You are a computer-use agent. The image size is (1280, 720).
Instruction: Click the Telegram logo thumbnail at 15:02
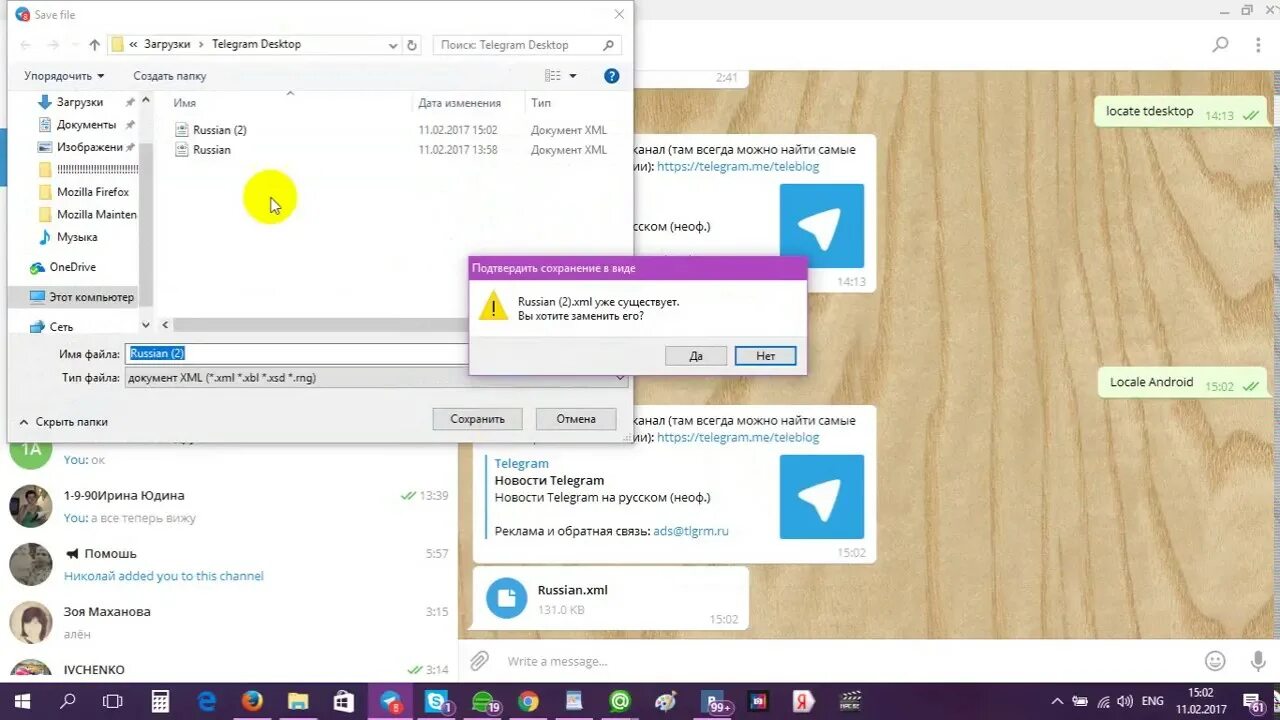822,497
